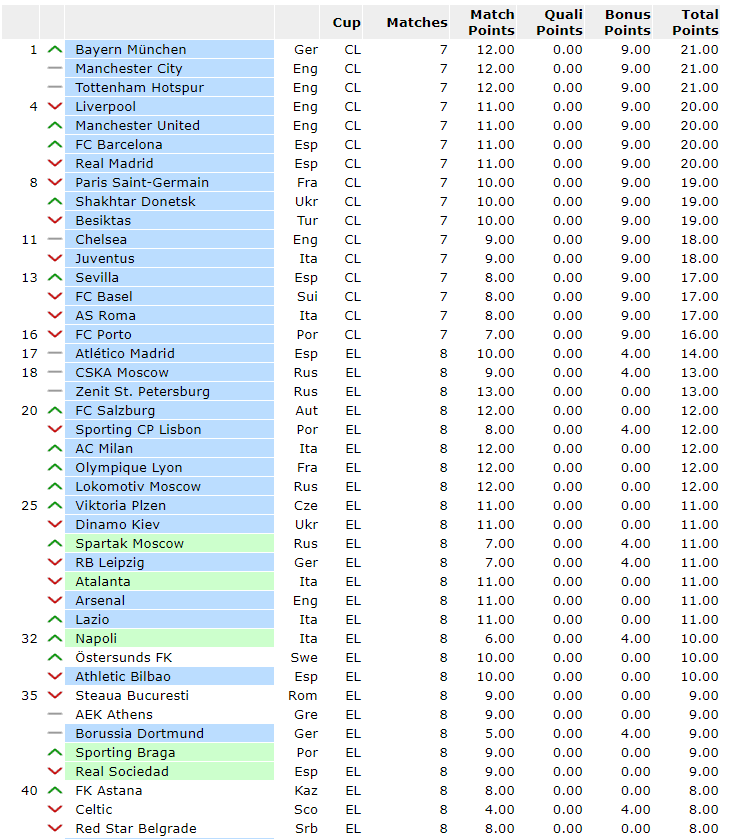730x839 pixels.
Task: Click the red down arrow beside Real Madrid
Action: click(x=54, y=163)
